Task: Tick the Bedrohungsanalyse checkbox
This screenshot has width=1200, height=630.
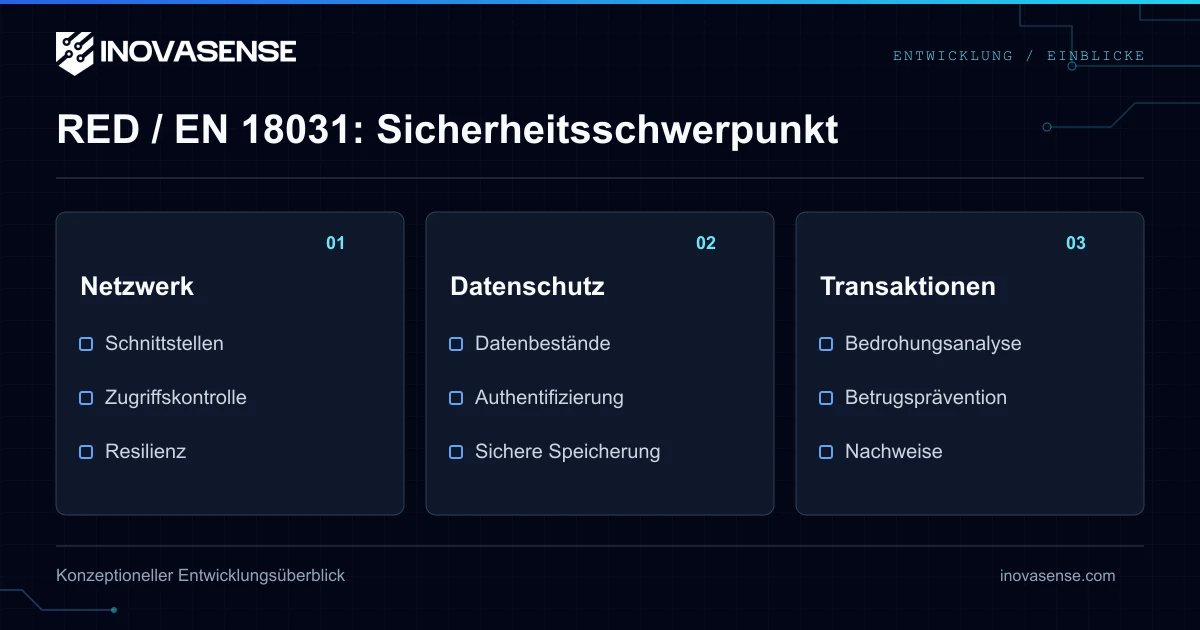Action: point(826,344)
